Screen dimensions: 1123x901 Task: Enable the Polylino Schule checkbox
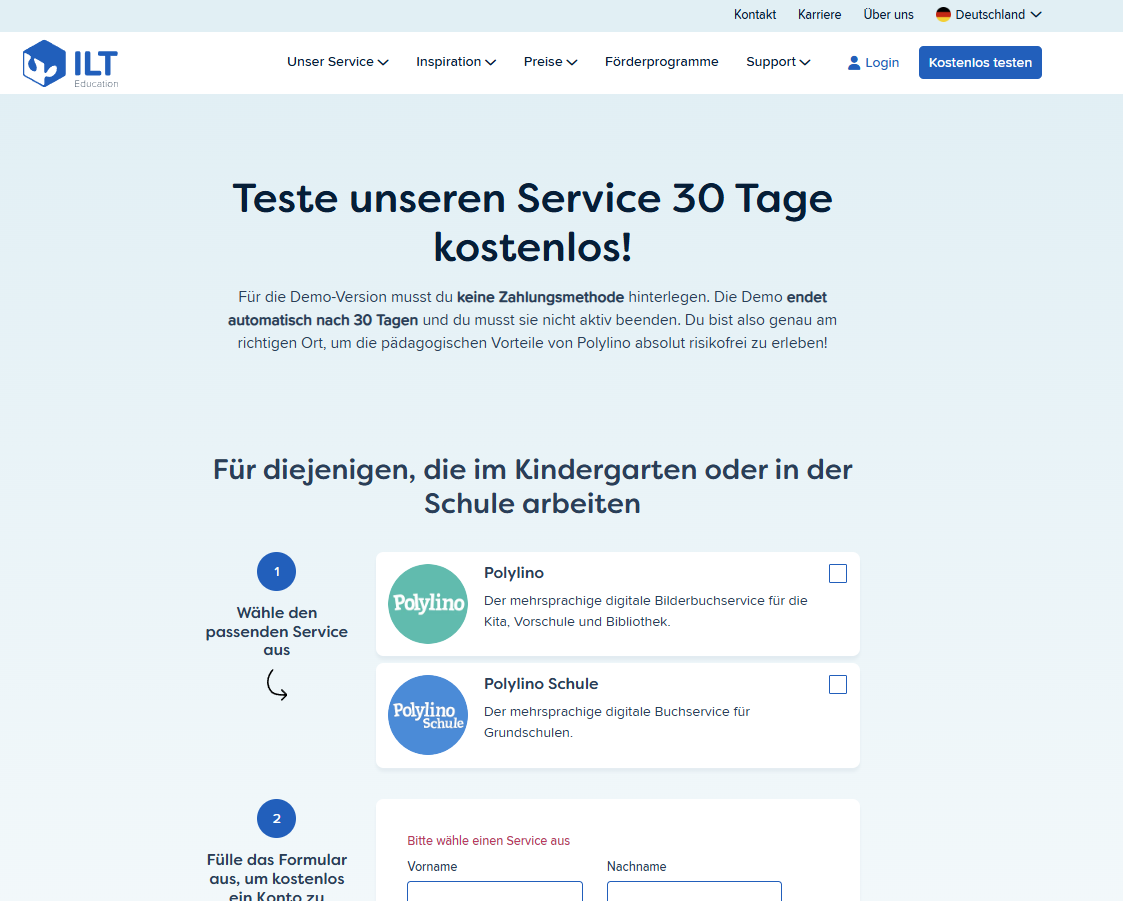pyautogui.click(x=837, y=685)
